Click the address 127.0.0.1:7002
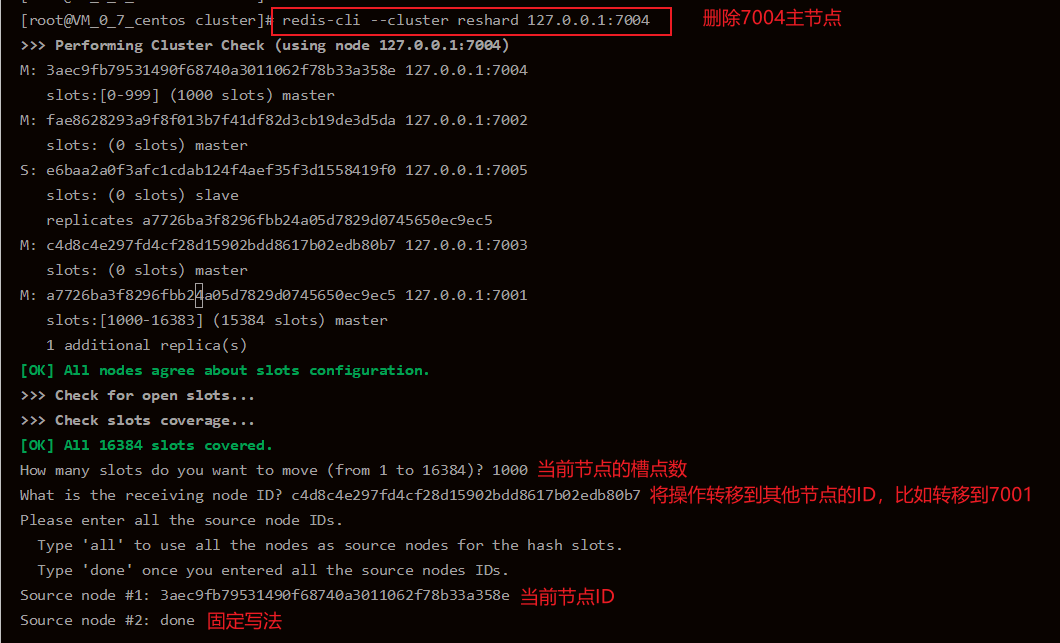This screenshot has width=1060, height=643. (466, 120)
